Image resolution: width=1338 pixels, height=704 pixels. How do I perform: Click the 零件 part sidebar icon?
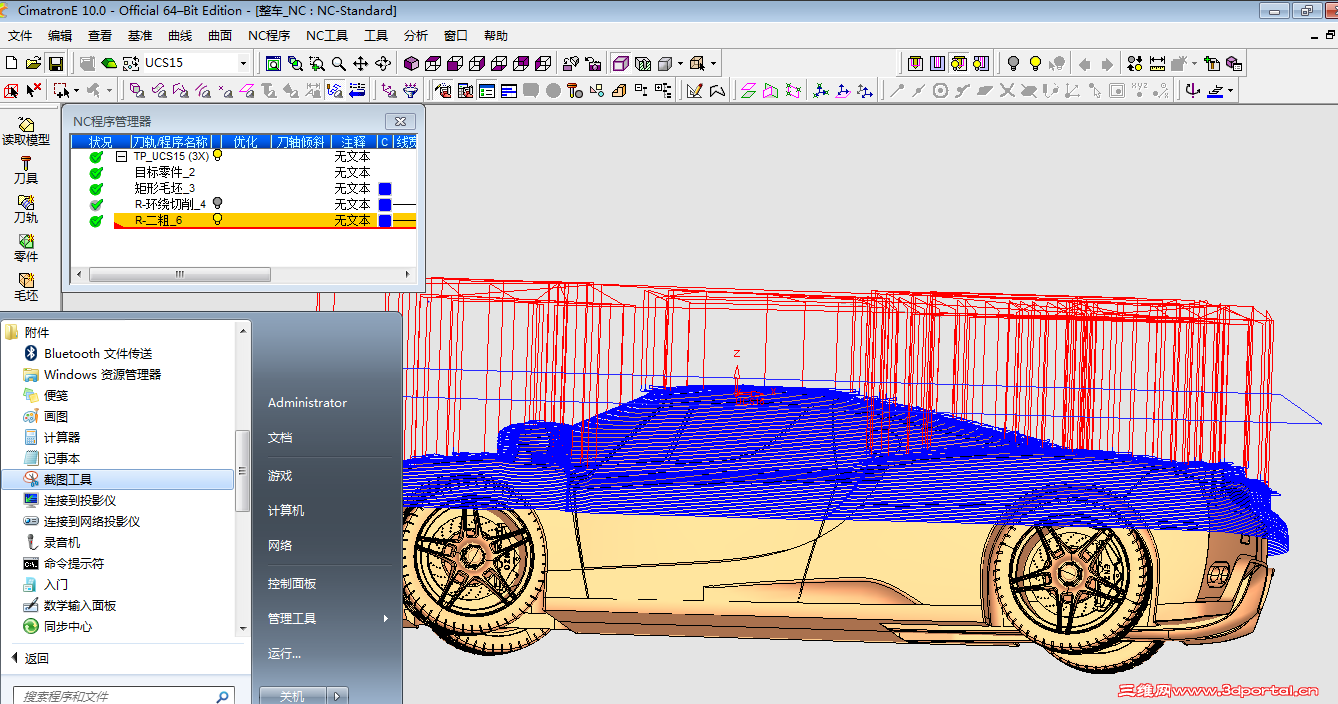[26, 247]
